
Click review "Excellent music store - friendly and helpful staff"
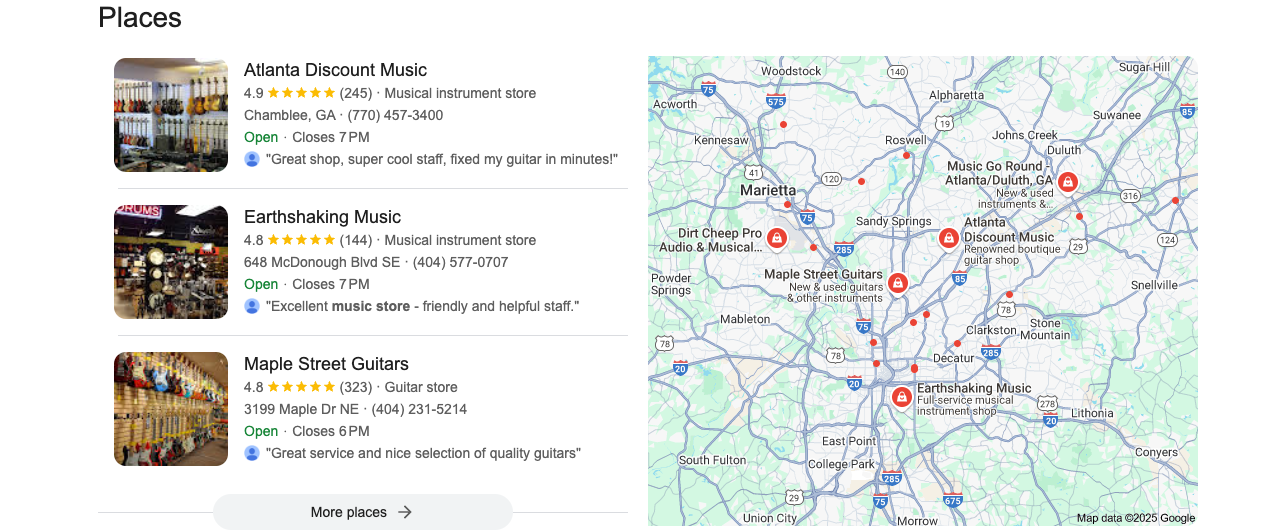(x=422, y=306)
